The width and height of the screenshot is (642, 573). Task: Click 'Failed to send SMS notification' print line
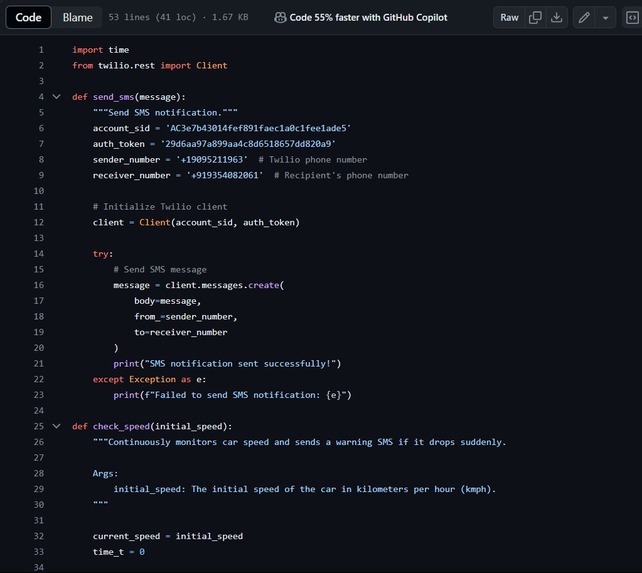pos(232,395)
